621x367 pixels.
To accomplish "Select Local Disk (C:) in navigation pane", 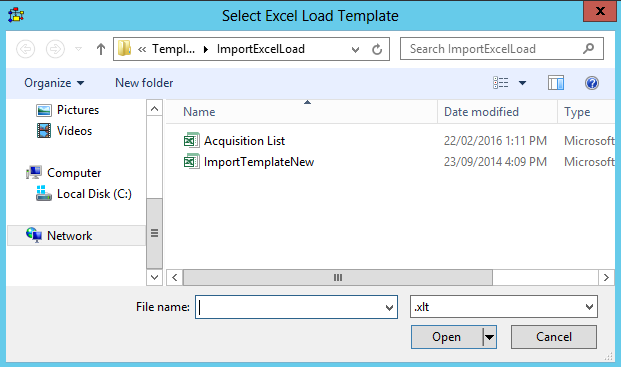I will tap(84, 194).
